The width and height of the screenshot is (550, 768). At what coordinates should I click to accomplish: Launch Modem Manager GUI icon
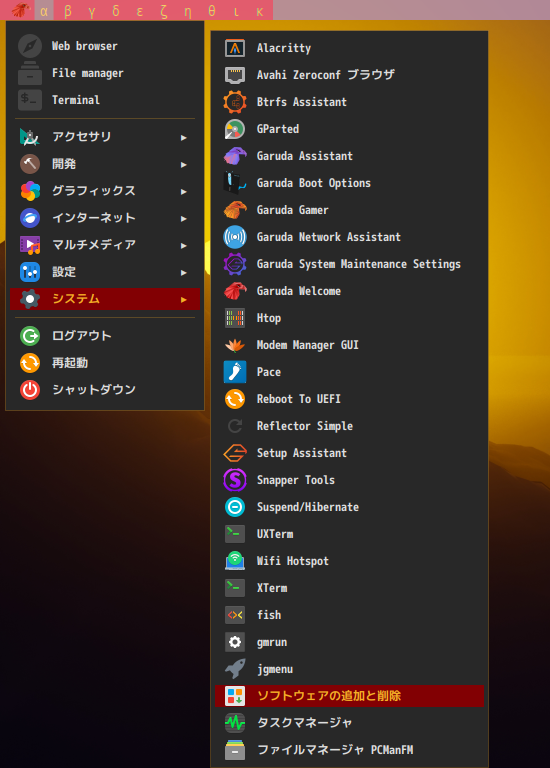pos(235,345)
